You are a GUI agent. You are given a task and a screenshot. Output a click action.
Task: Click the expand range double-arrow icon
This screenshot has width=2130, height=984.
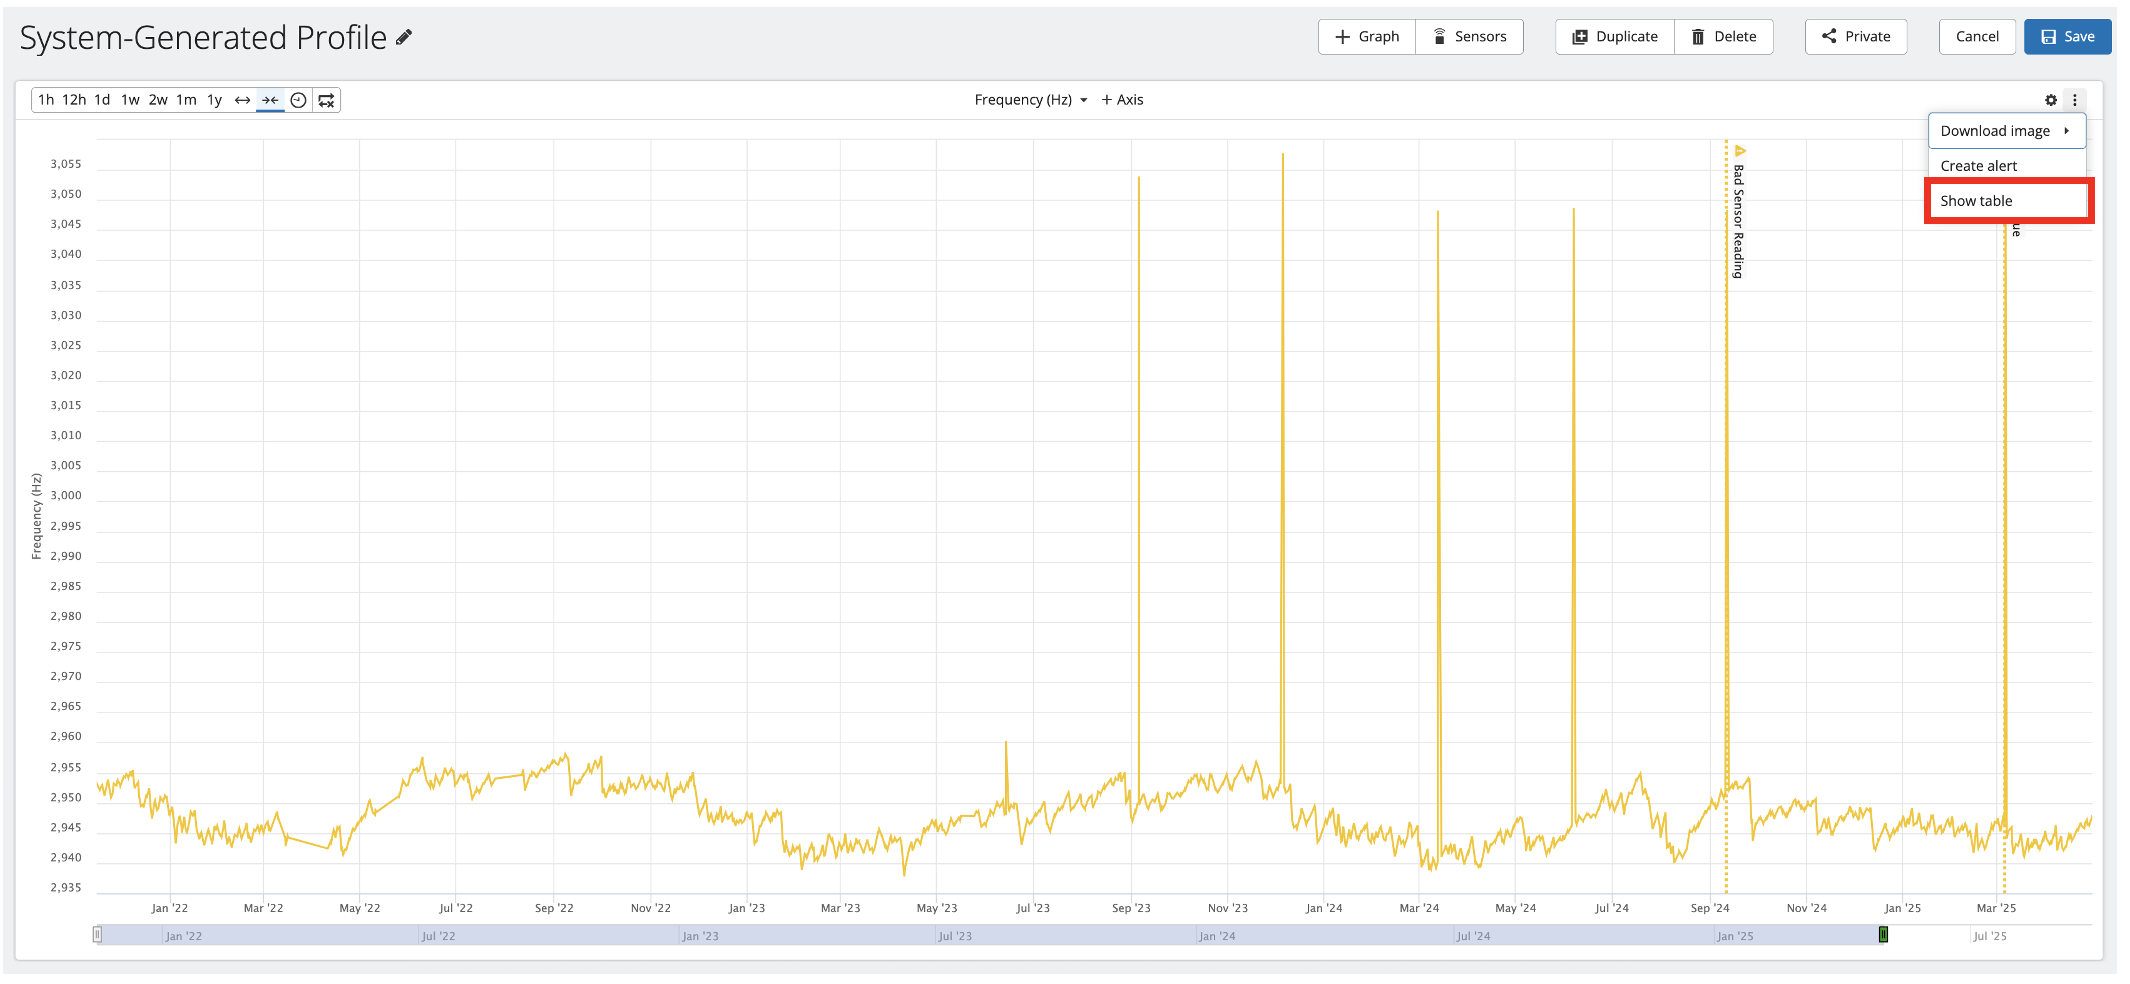coord(242,100)
